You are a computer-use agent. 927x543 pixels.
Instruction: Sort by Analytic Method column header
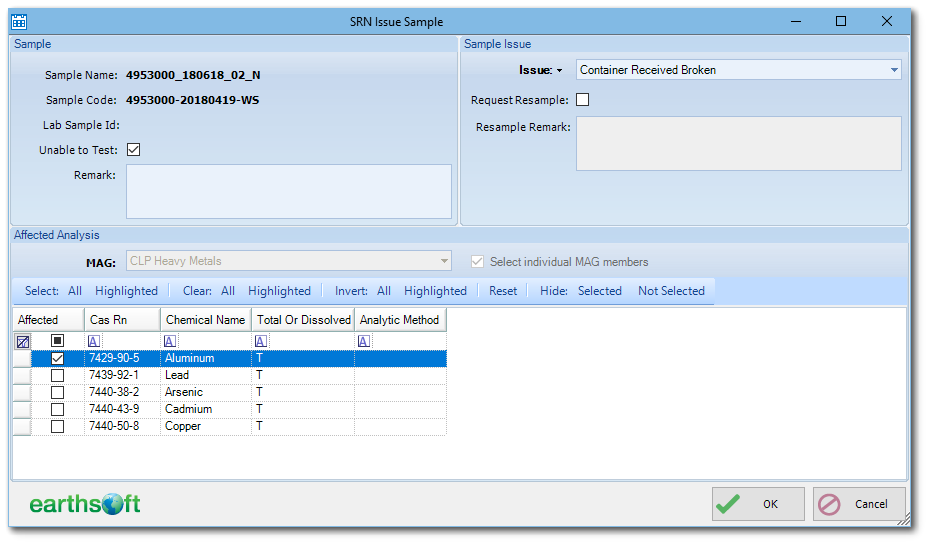[400, 319]
